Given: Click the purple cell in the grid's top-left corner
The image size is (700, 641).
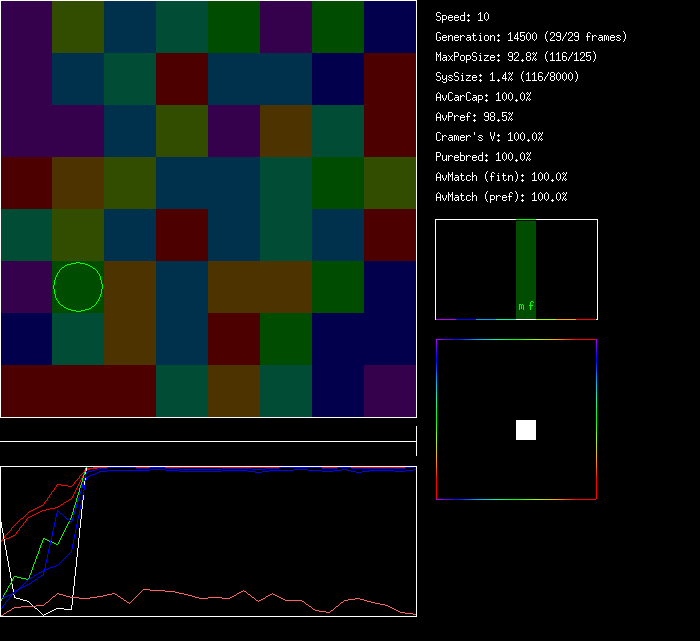Looking at the screenshot, I should [x=26, y=27].
